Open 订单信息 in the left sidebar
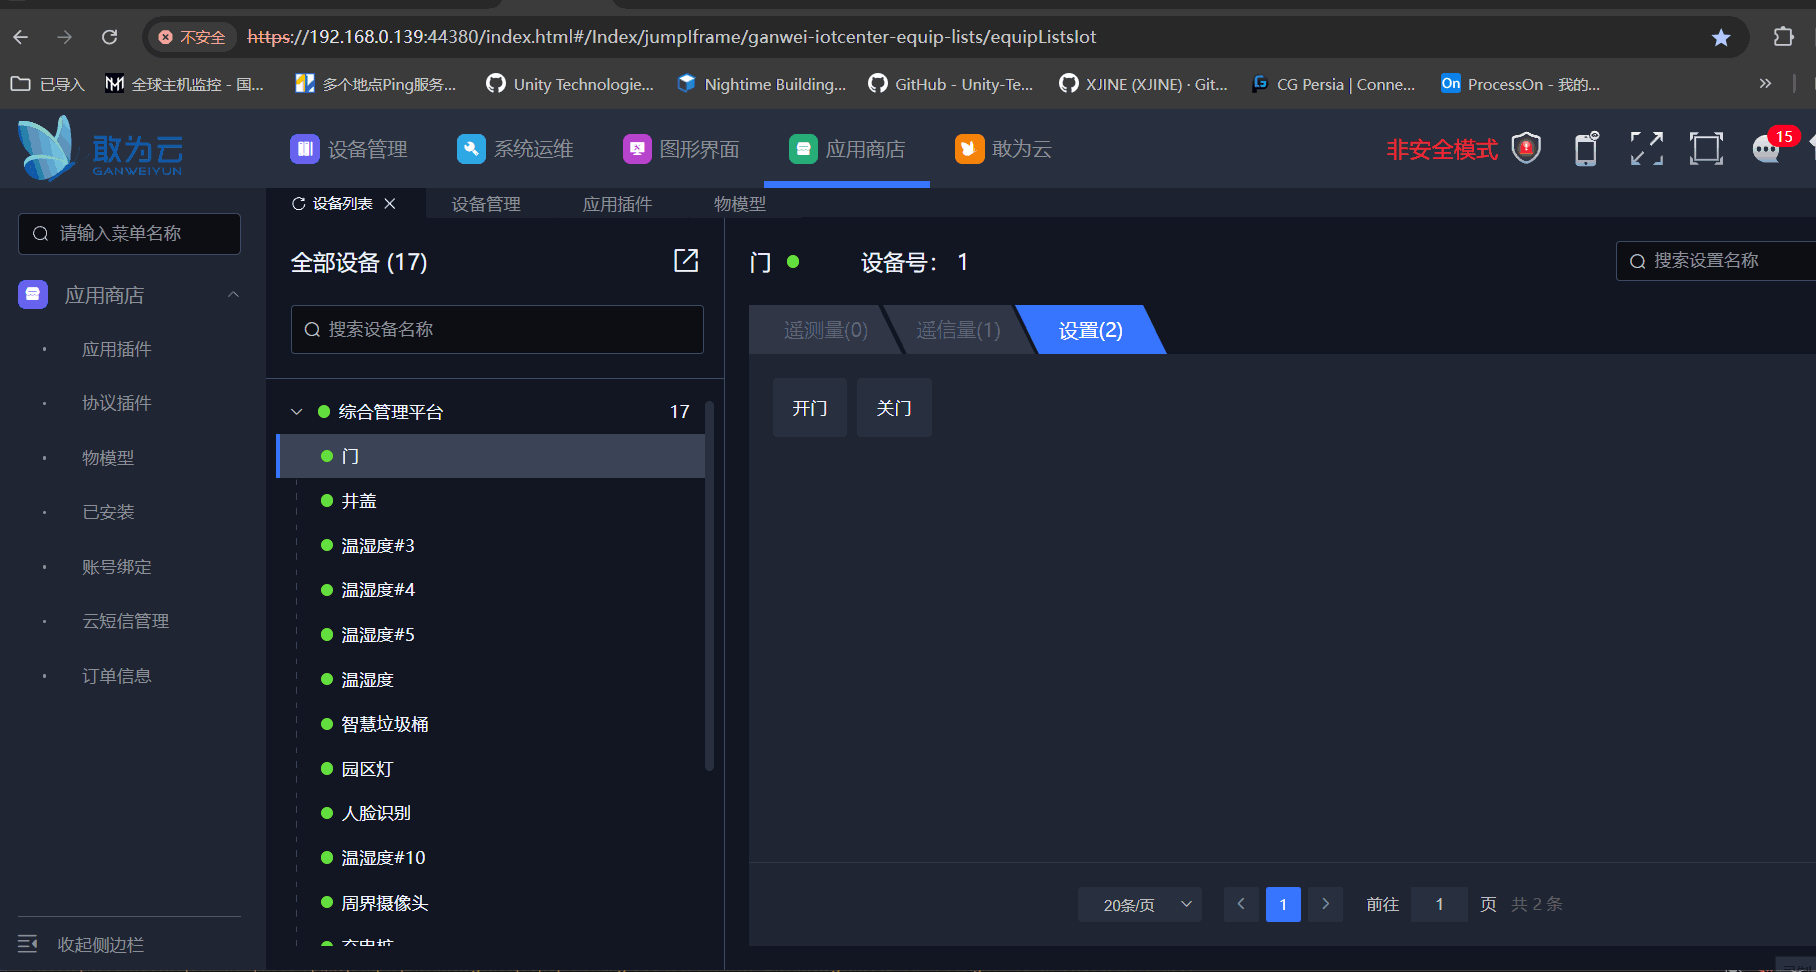1816x972 pixels. tap(117, 676)
